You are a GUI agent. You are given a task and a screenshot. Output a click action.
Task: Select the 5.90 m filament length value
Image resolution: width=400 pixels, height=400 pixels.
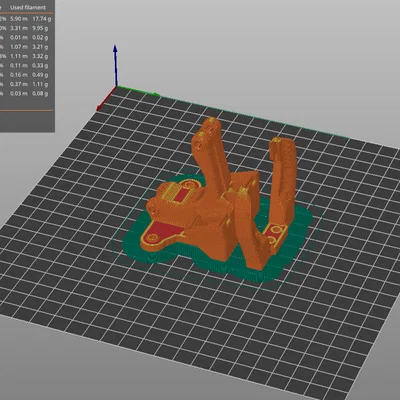point(19,19)
